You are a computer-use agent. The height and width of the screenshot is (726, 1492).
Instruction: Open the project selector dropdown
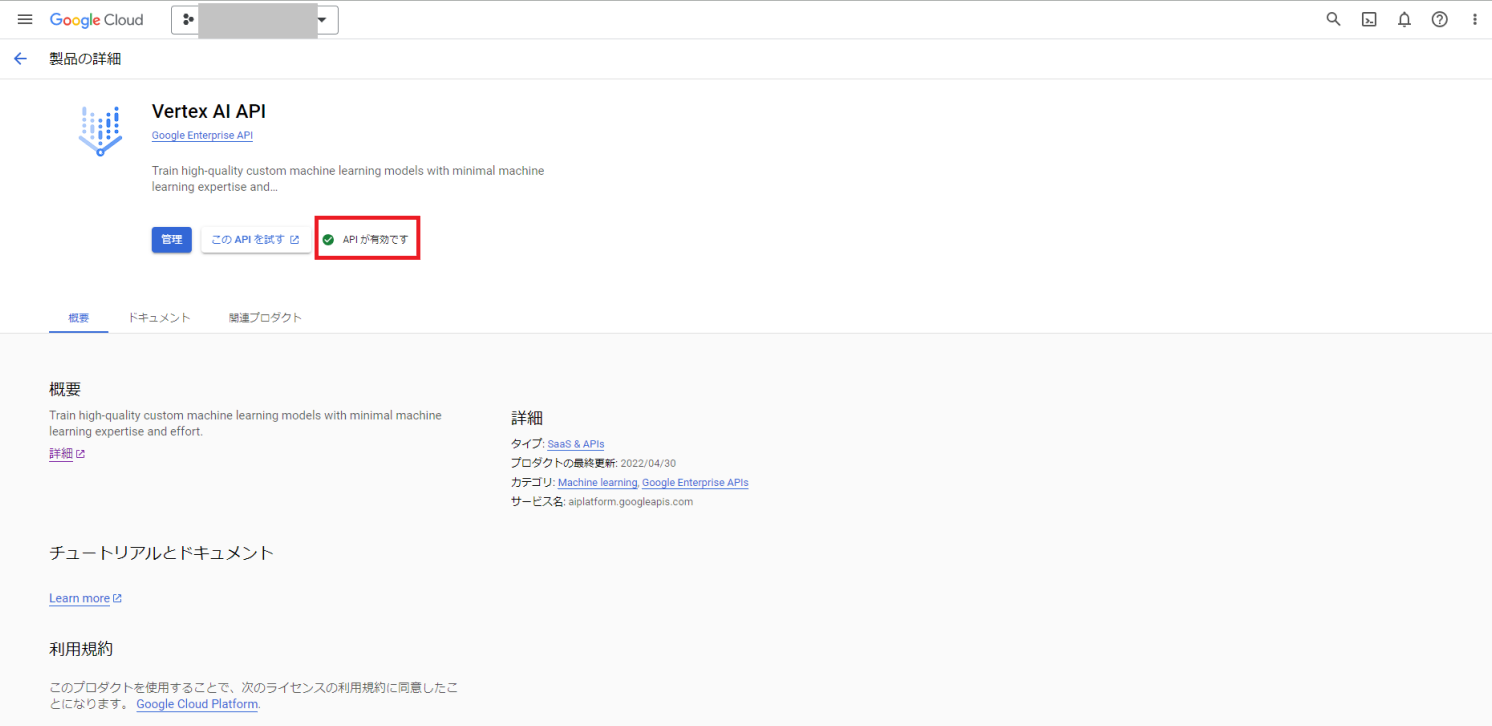tap(255, 20)
